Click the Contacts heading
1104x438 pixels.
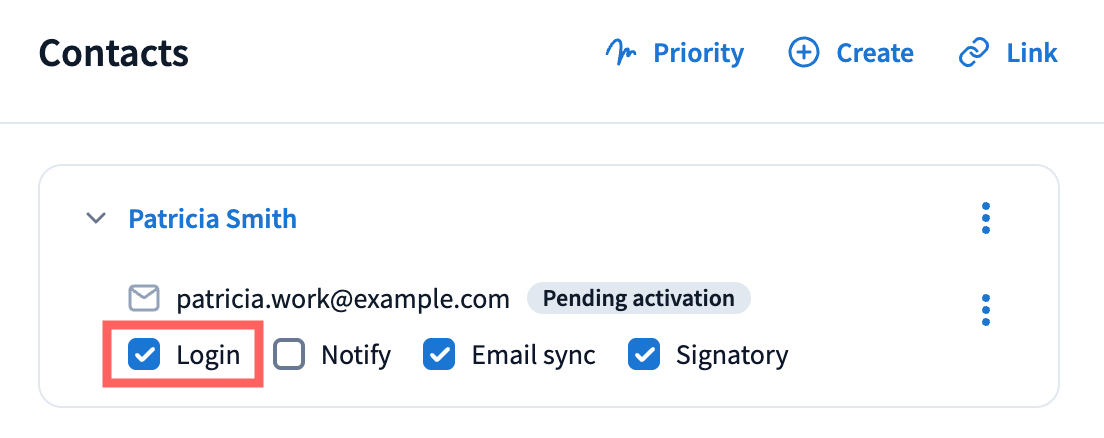click(x=113, y=53)
